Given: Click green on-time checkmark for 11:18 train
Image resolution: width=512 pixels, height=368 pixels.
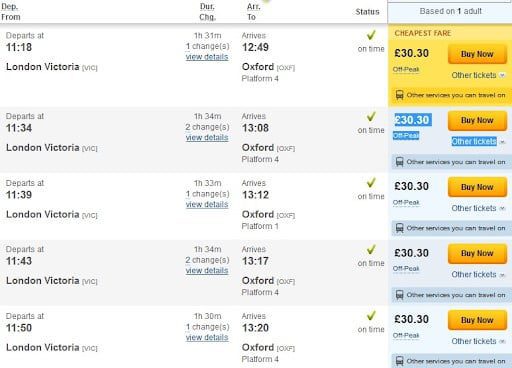Looking at the screenshot, I should point(371,35).
